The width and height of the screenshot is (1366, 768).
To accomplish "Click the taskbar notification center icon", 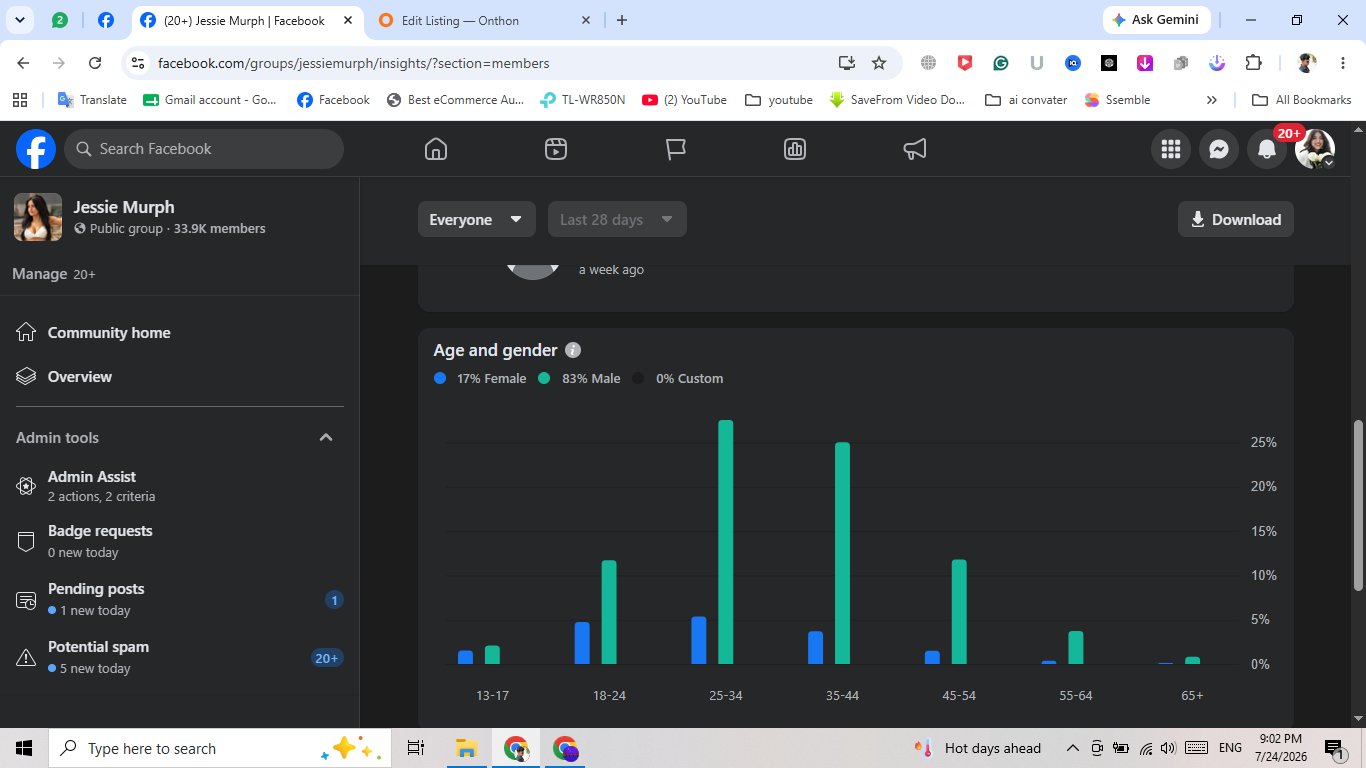I will click(x=1335, y=748).
